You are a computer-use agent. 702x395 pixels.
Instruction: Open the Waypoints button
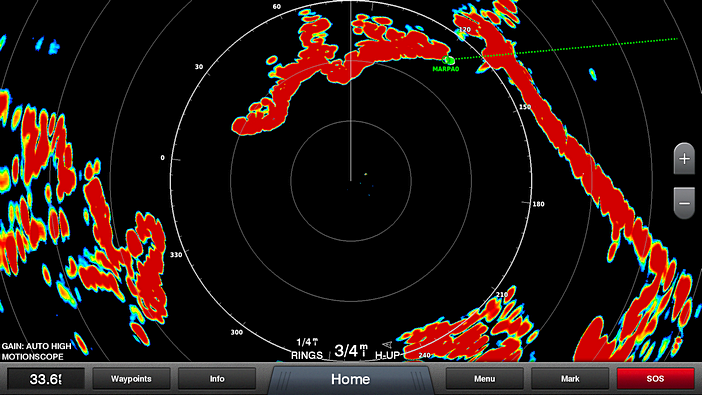click(131, 379)
